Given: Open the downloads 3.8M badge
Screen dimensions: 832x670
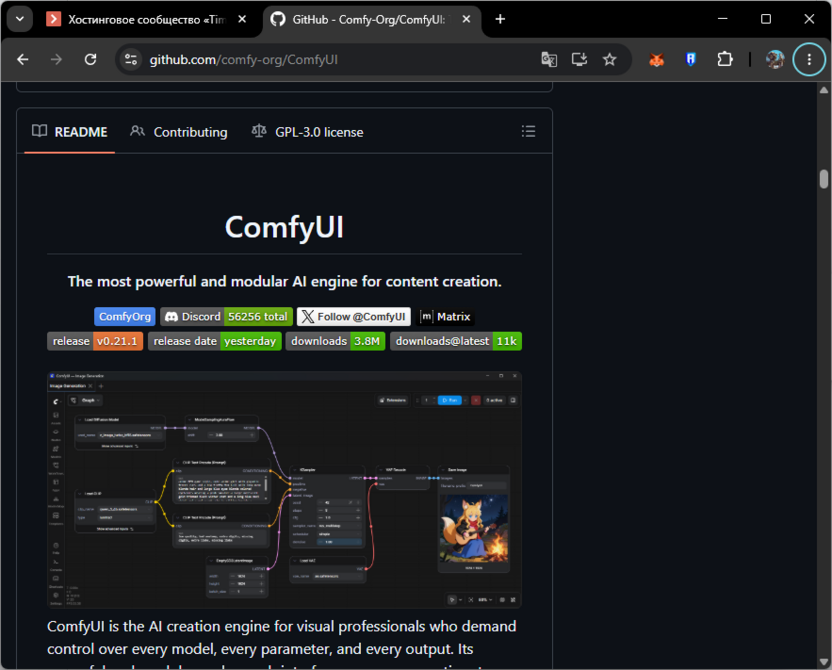Looking at the screenshot, I should [x=335, y=341].
